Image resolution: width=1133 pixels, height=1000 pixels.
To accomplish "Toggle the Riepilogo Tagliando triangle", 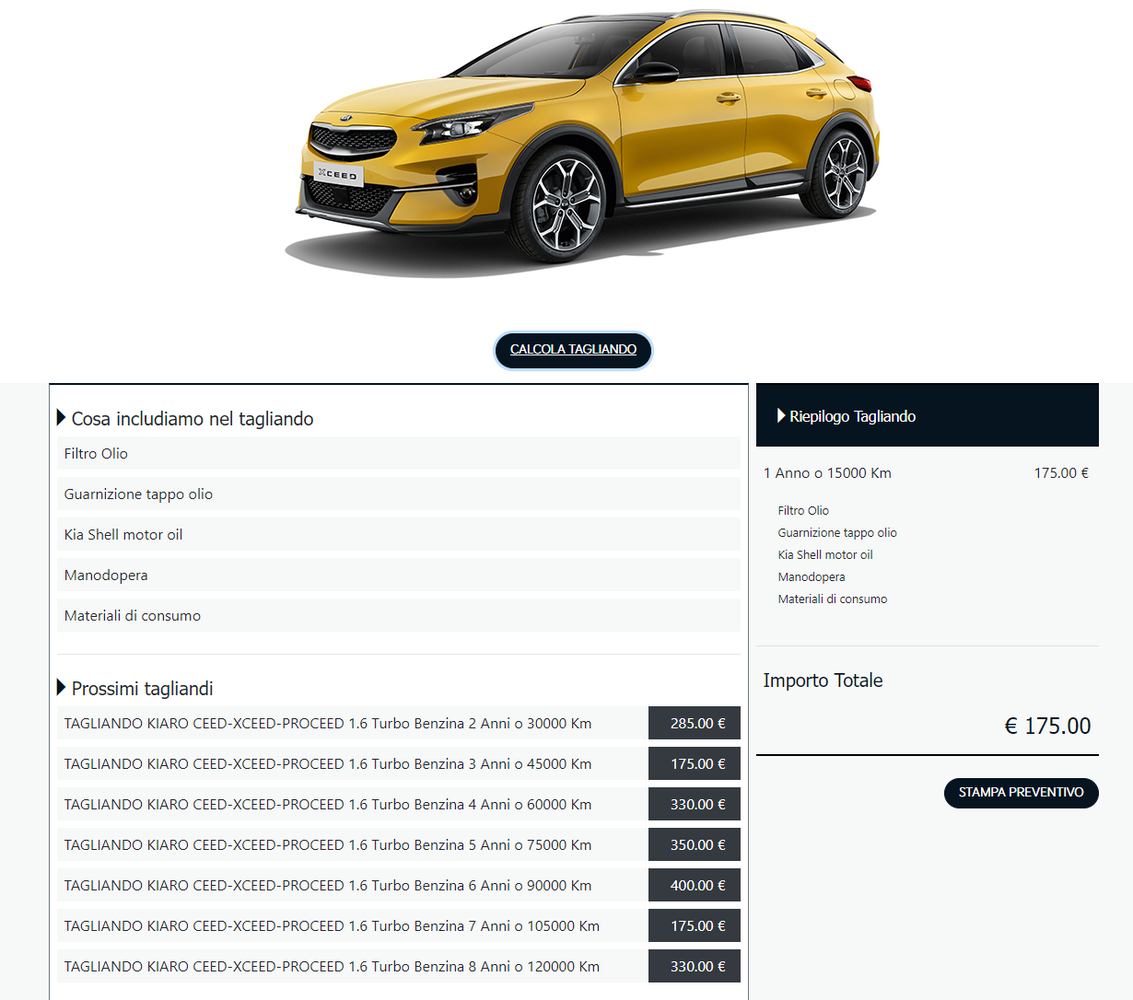I will [781, 415].
